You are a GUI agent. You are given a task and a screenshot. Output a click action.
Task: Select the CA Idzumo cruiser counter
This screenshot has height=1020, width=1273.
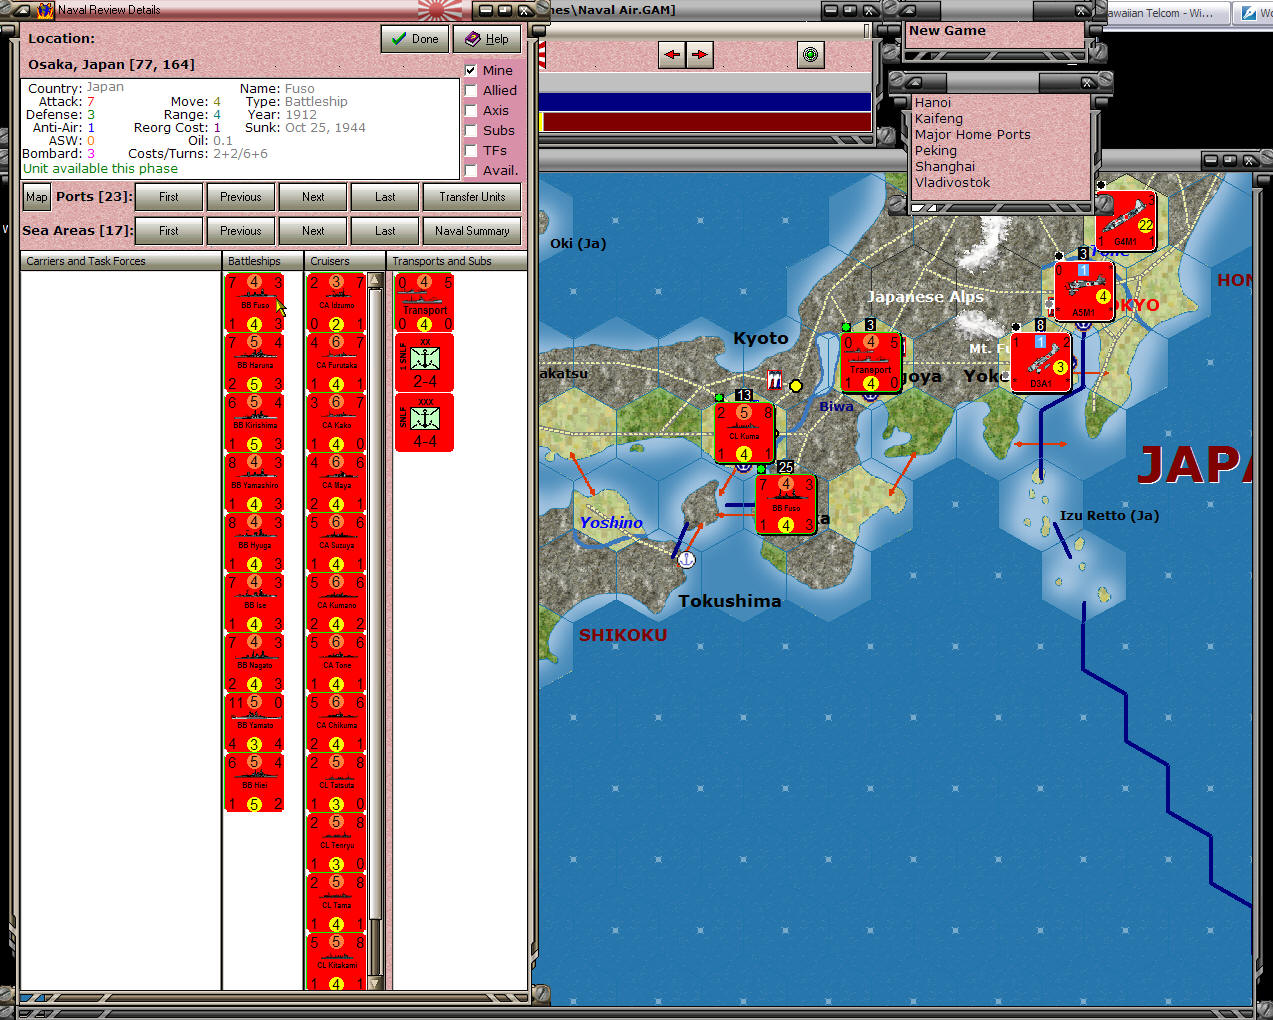tap(336, 302)
